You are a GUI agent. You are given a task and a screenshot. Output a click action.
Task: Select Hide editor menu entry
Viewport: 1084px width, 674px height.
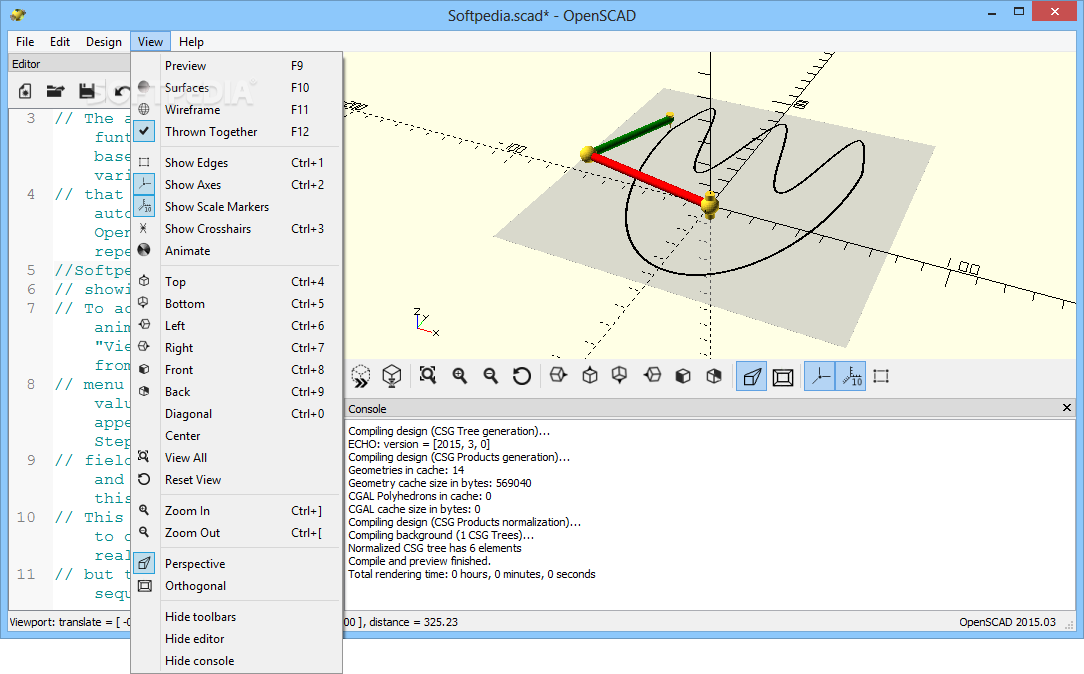(236, 639)
